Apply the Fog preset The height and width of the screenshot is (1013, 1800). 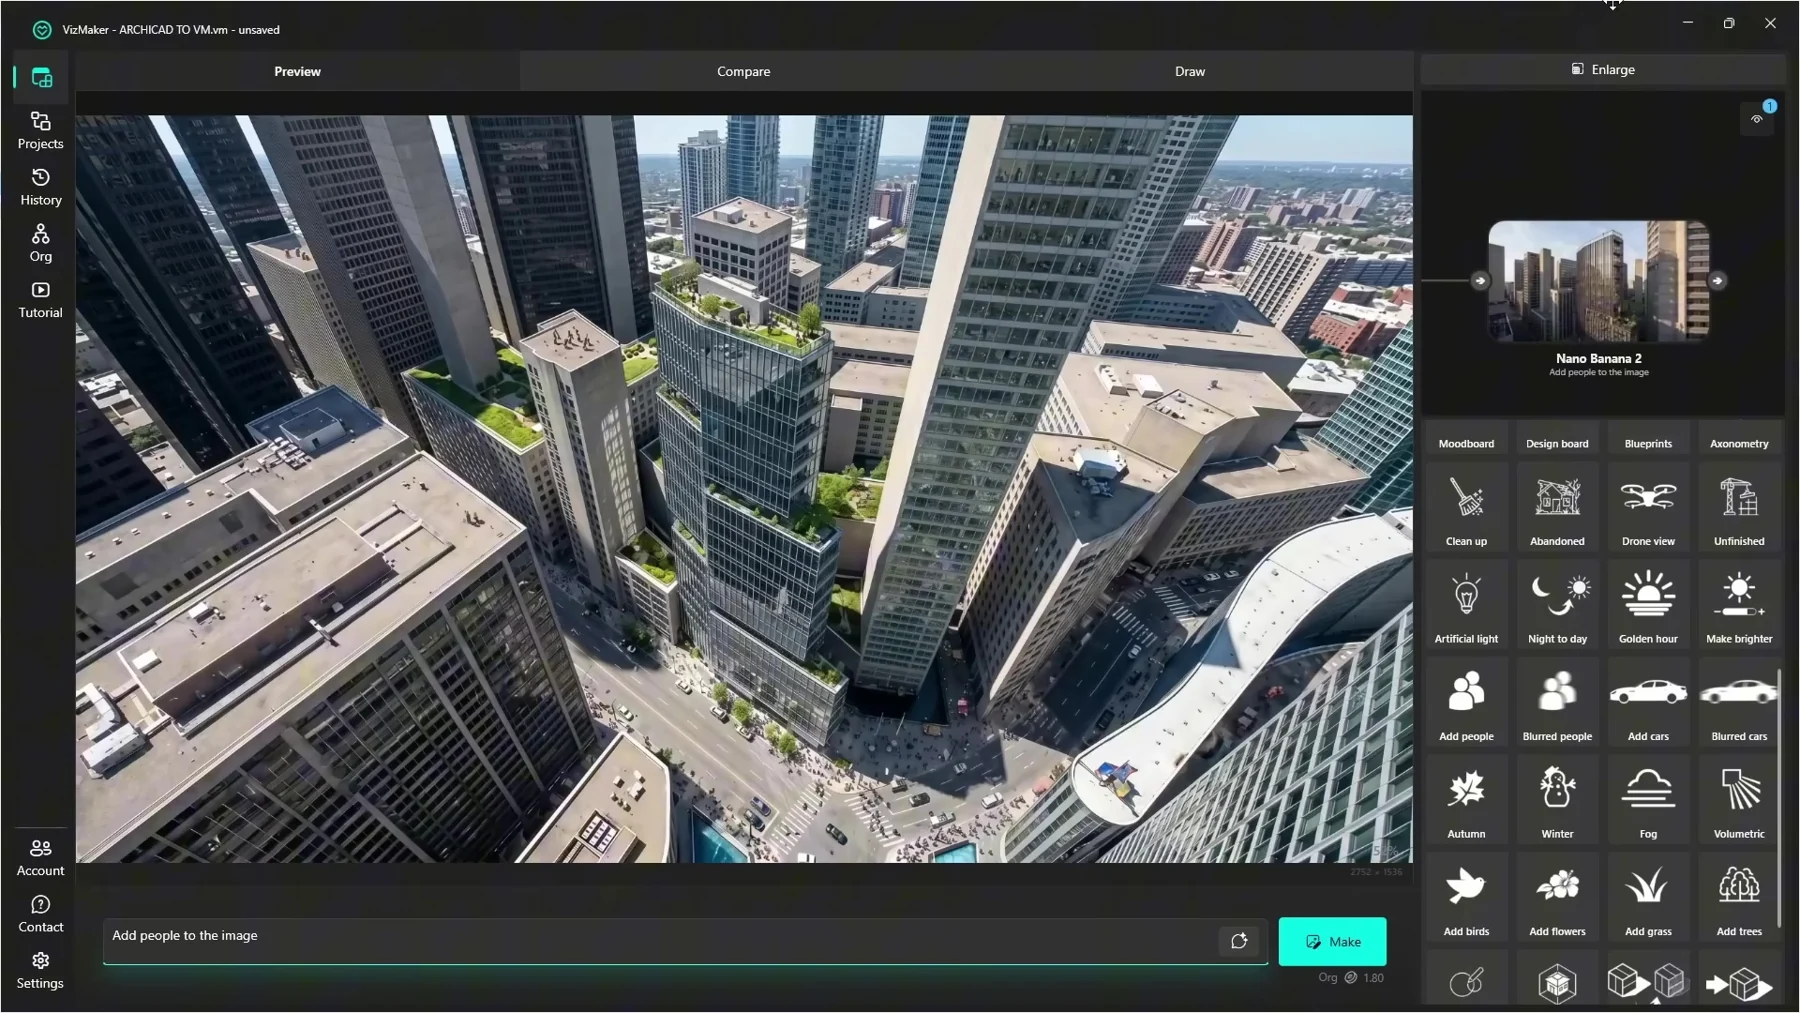[1648, 800]
